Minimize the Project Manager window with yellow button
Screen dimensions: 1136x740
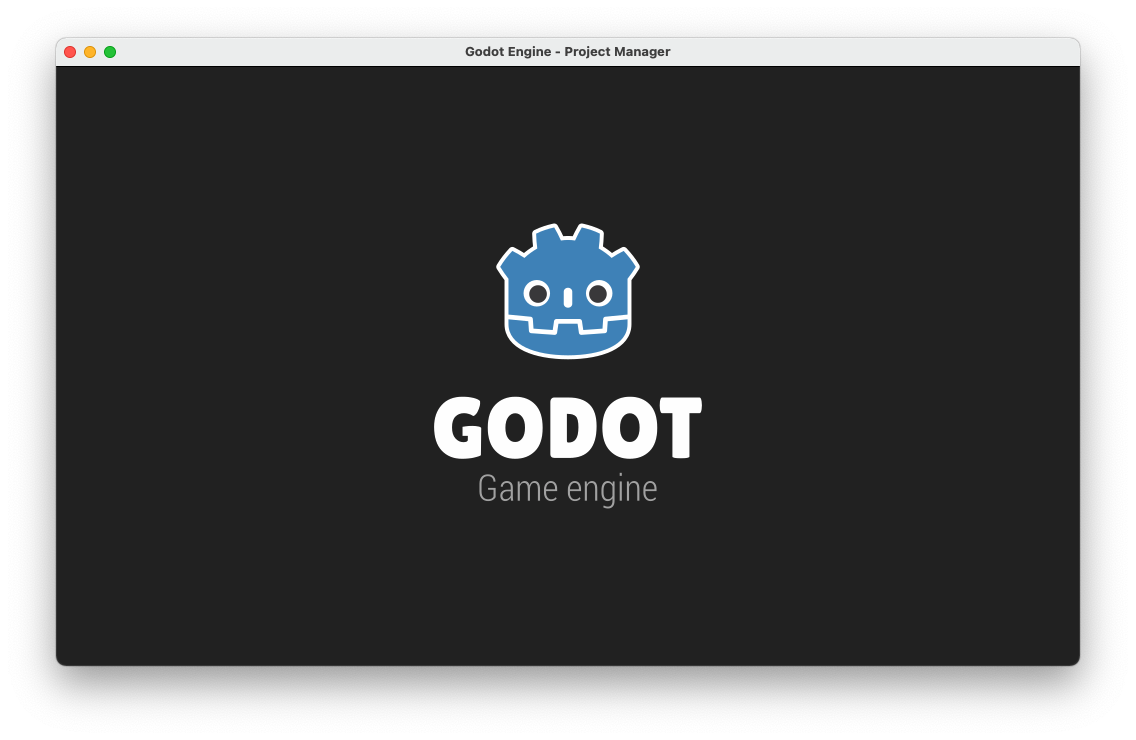click(x=90, y=52)
